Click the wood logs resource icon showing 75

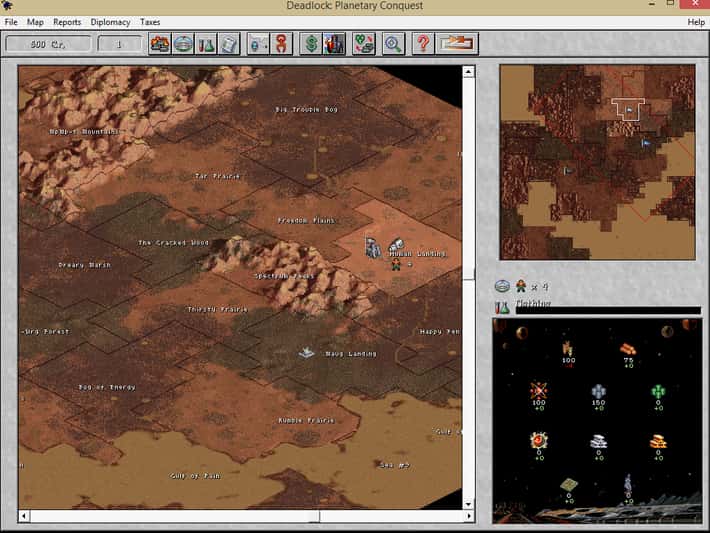coord(628,349)
